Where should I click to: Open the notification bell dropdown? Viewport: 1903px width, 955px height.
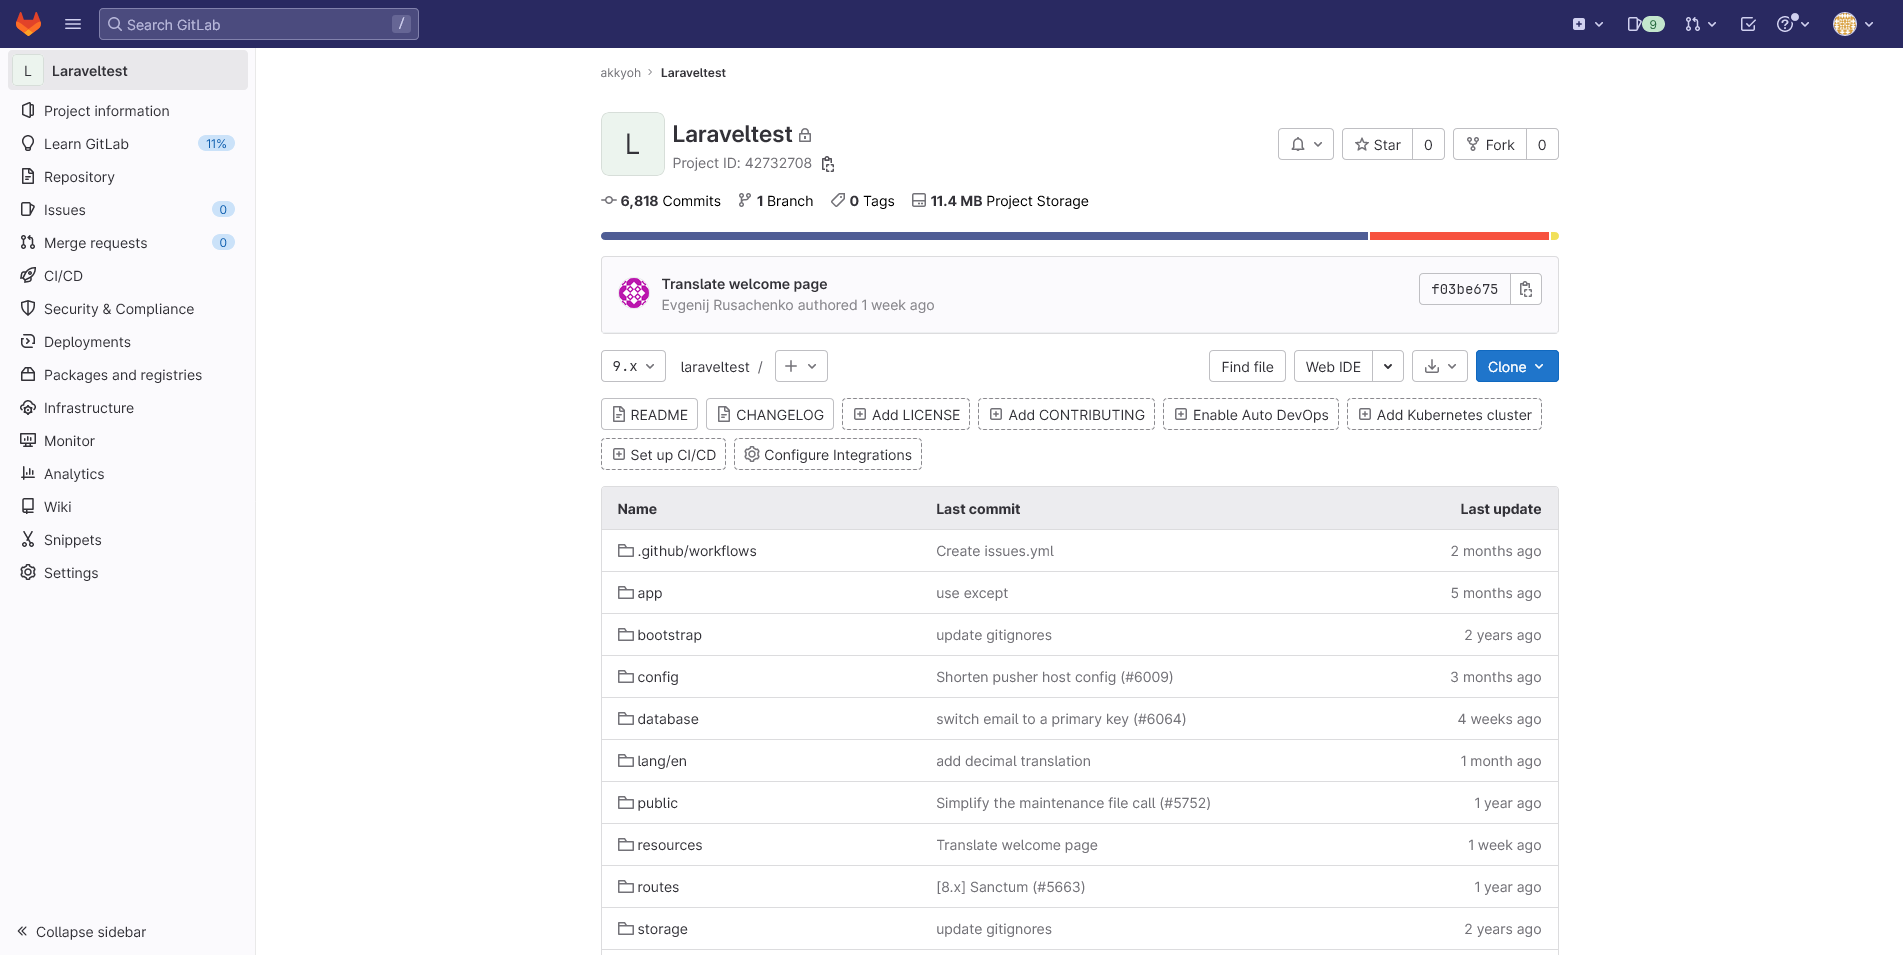[x=1306, y=144]
